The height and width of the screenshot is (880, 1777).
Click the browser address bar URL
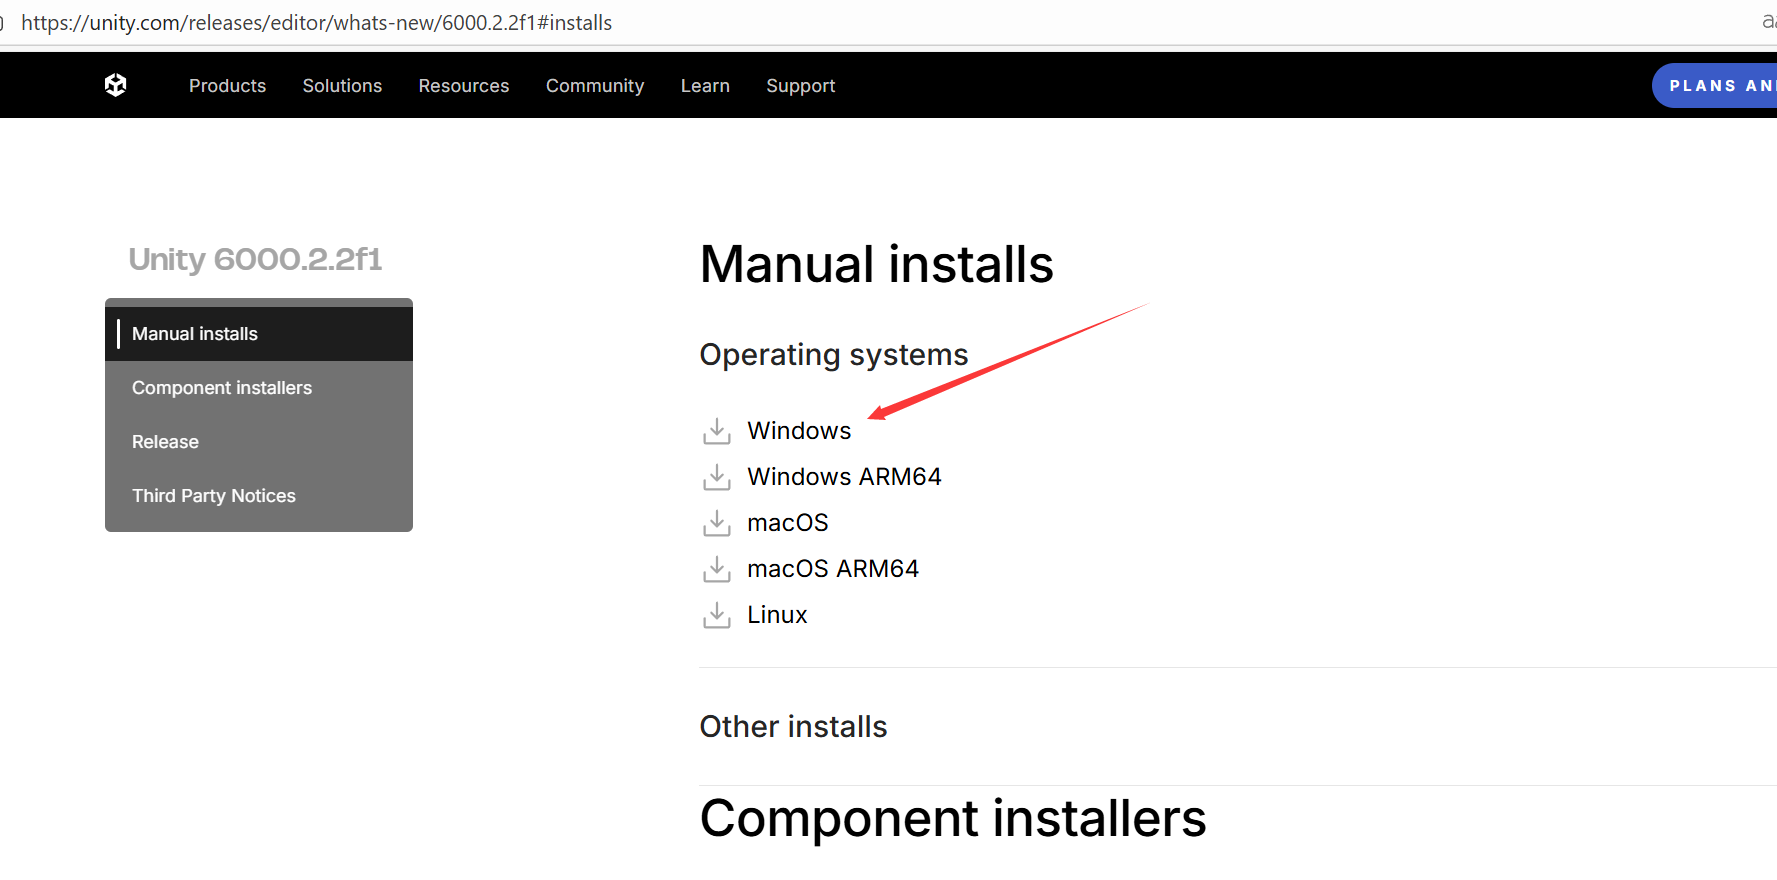[316, 22]
